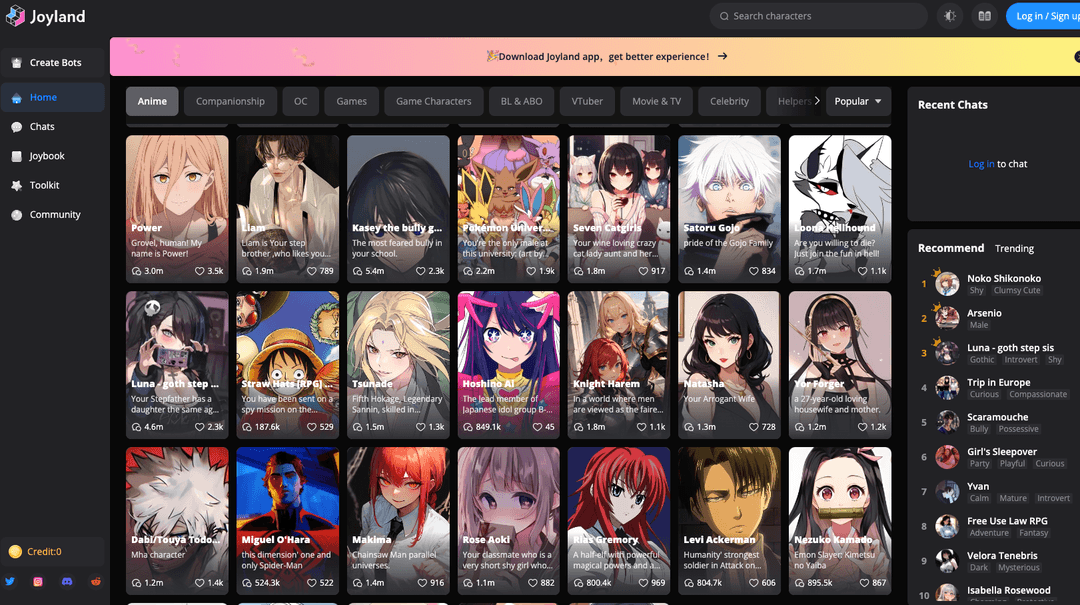Screen dimensions: 1080x605
Task: Open the Rias Gremory character card
Action: tap(619, 520)
